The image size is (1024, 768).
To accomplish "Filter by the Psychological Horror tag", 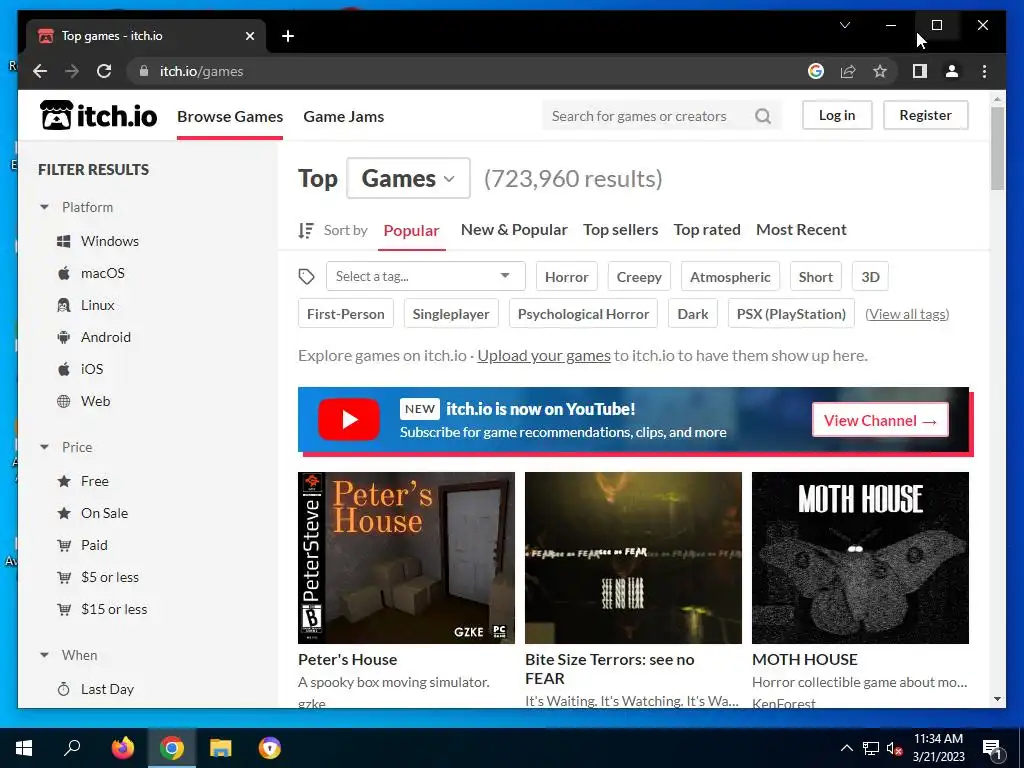I will [583, 314].
